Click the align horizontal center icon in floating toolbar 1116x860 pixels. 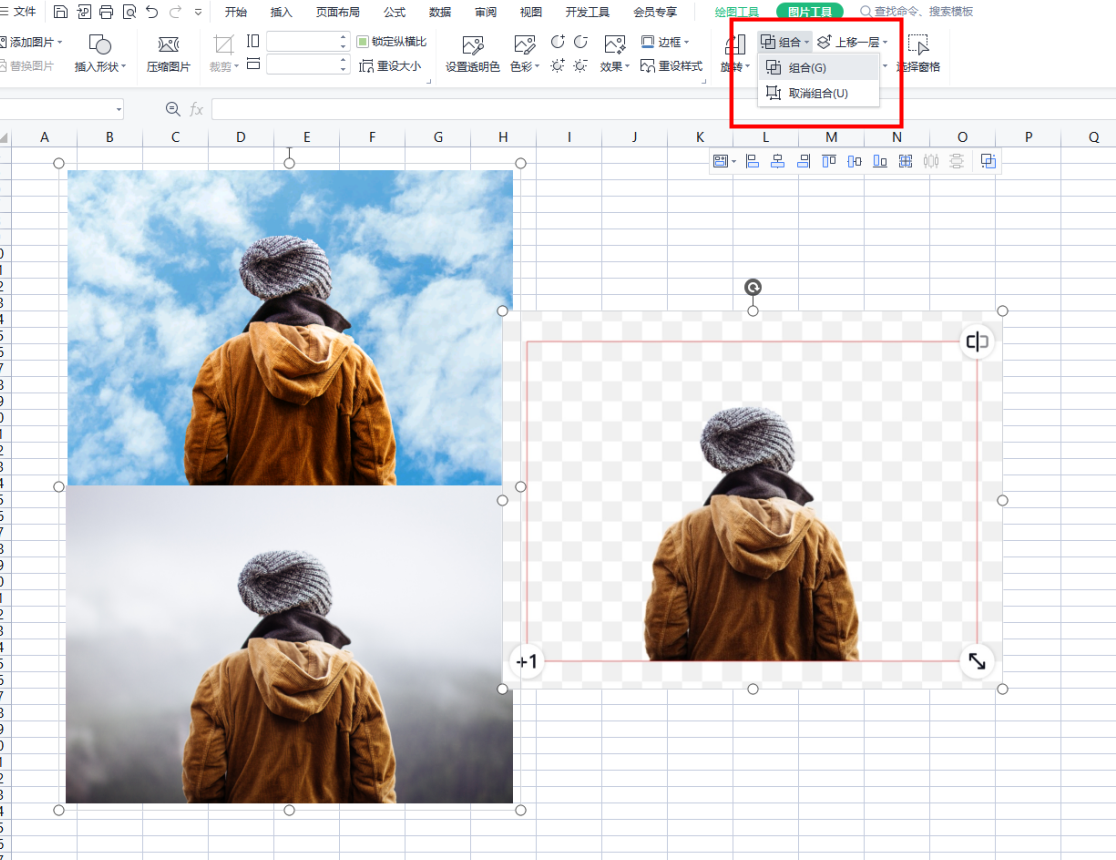coord(778,162)
